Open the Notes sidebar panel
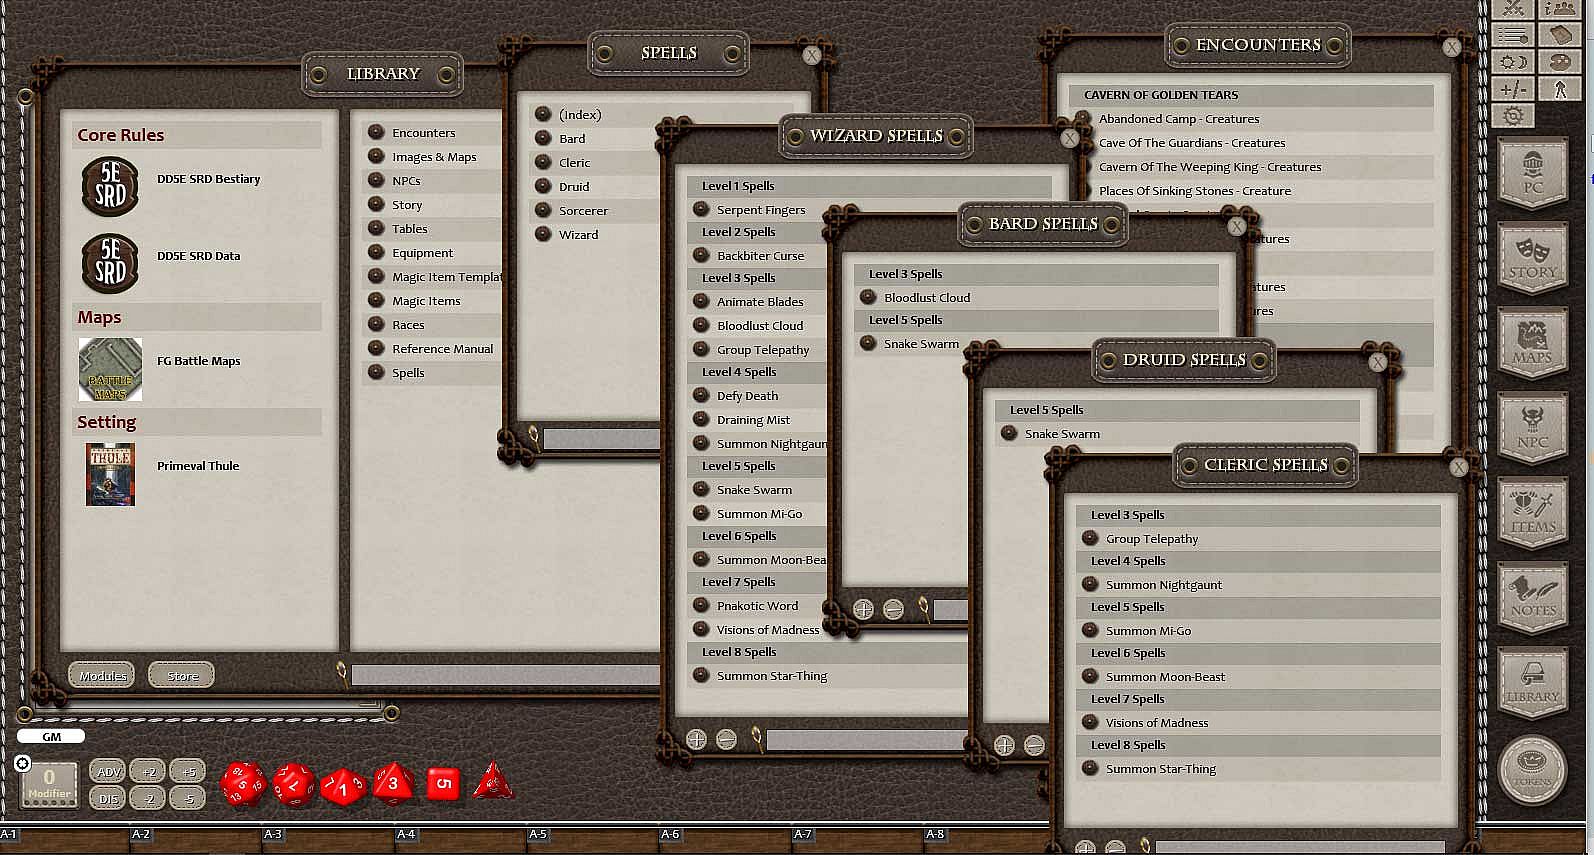Image resolution: width=1594 pixels, height=855 pixels. click(1533, 599)
